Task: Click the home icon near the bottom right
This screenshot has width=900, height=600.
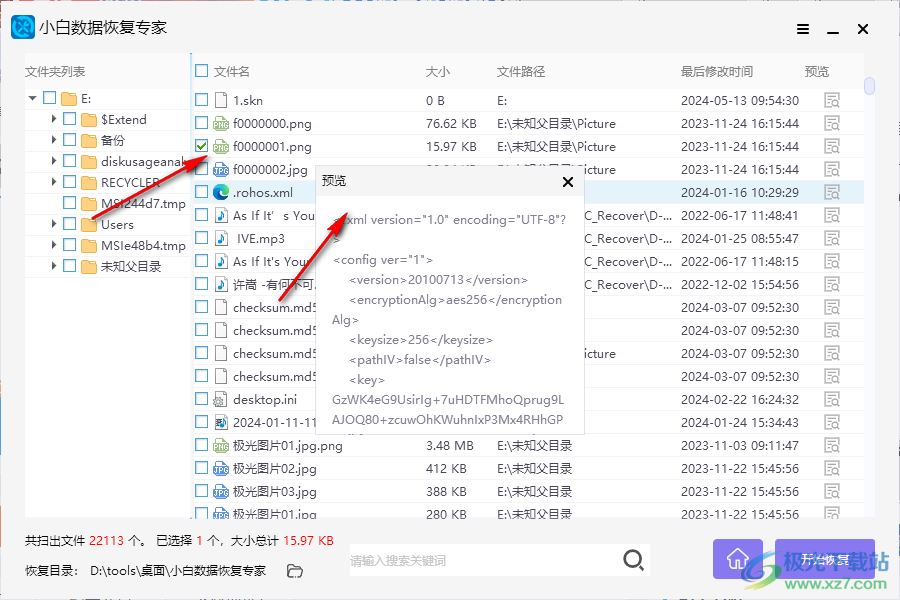Action: point(737,559)
